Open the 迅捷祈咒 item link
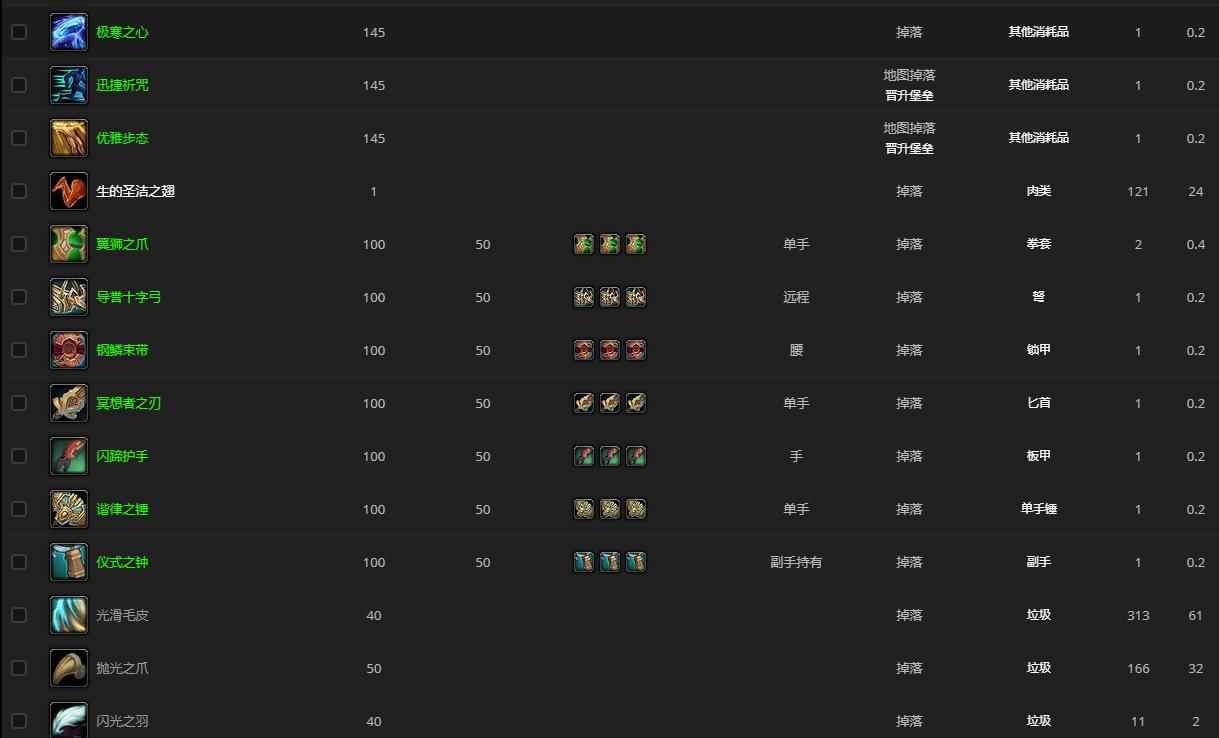 (x=122, y=85)
